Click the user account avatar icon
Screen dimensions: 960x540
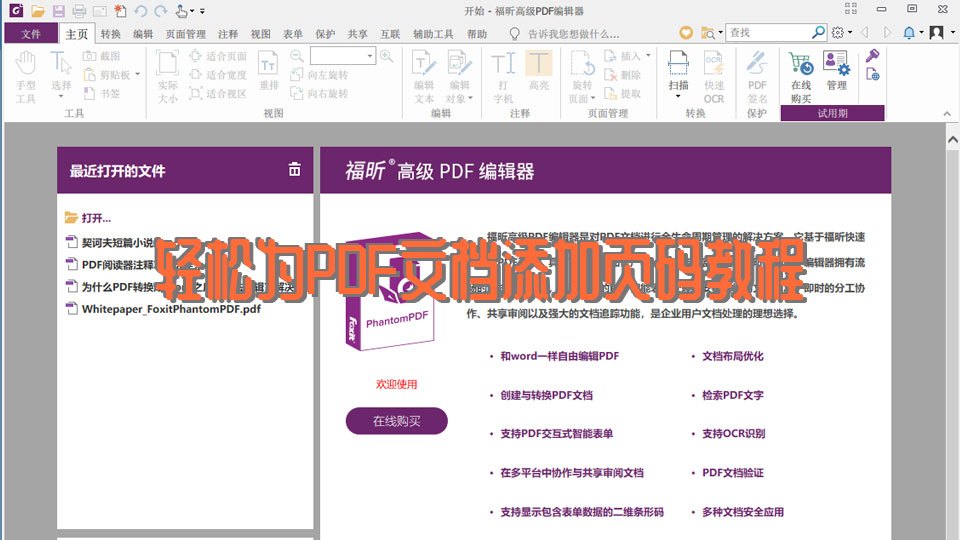(x=936, y=32)
